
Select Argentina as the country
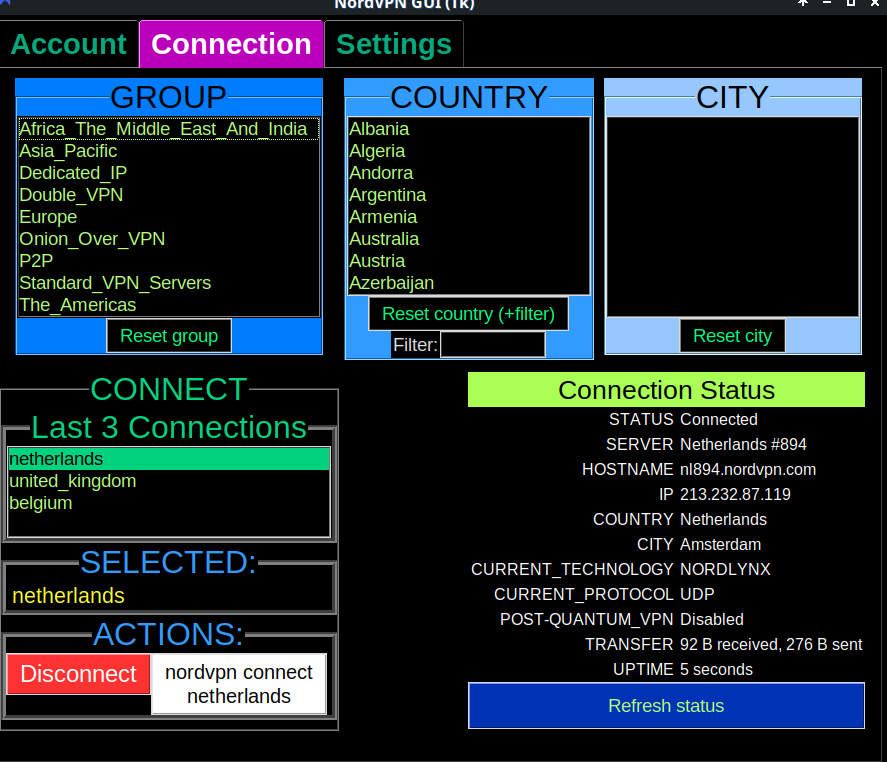pos(468,195)
